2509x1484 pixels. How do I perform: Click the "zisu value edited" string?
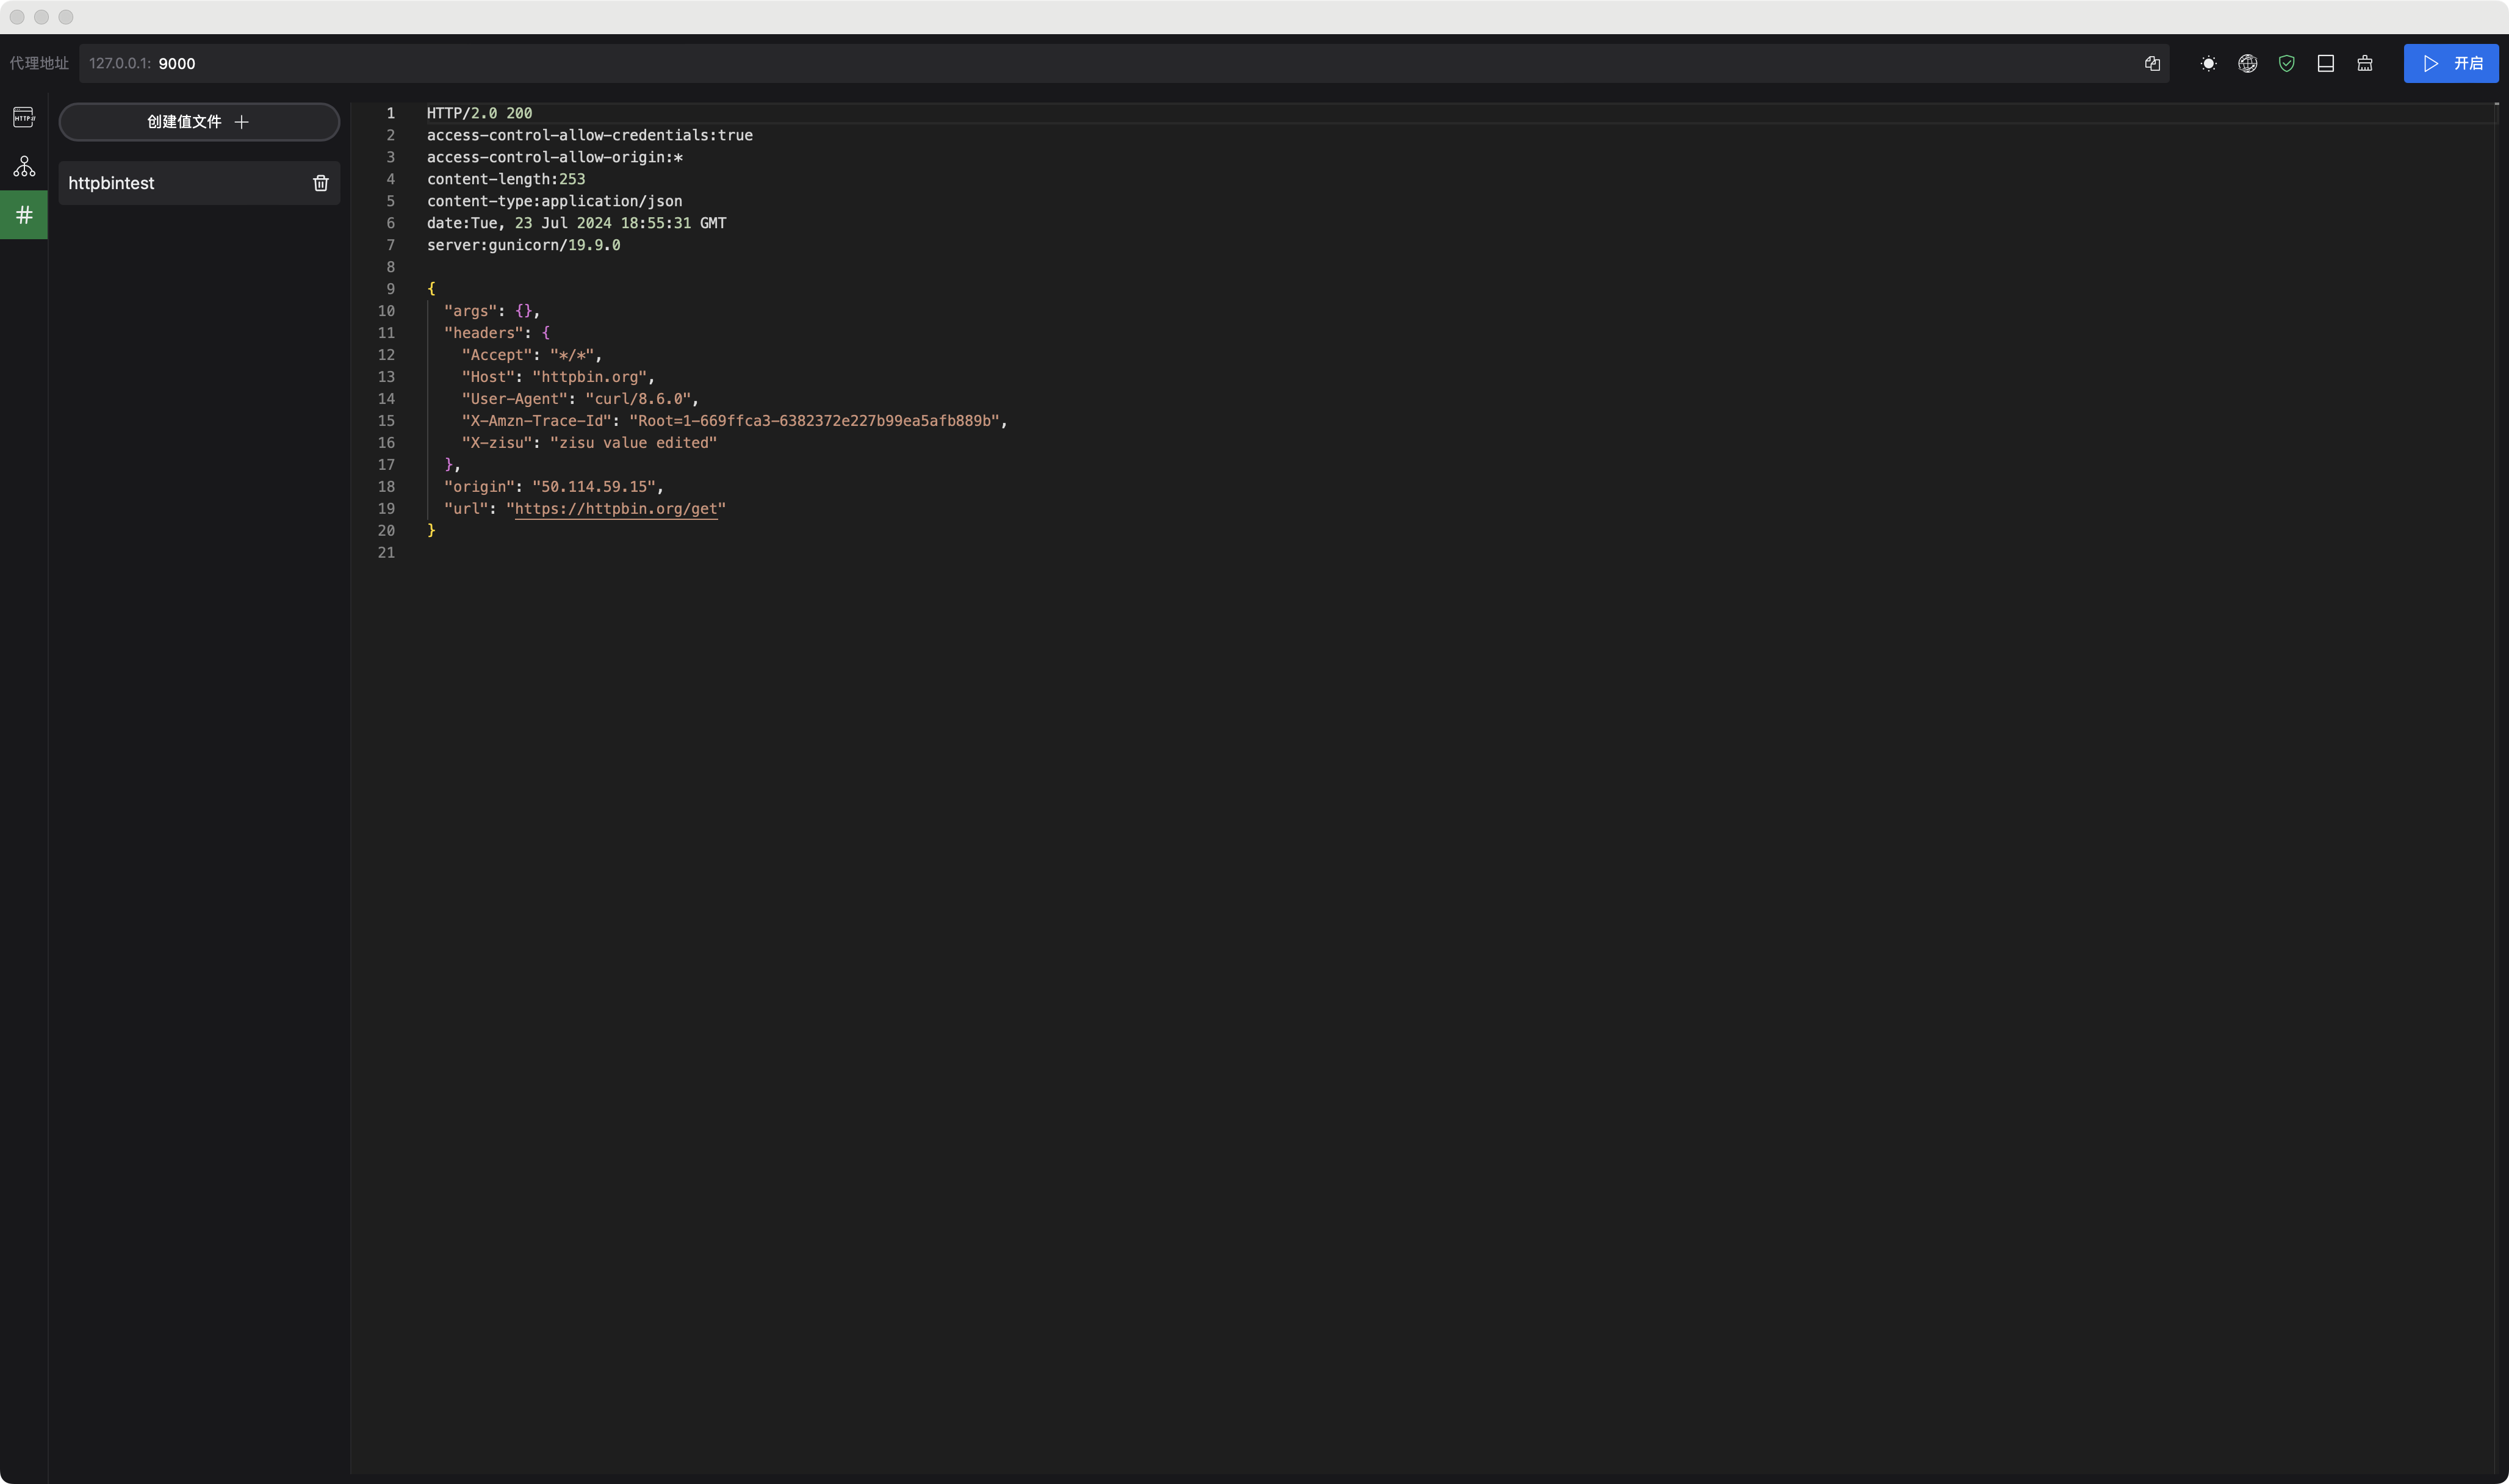click(x=633, y=443)
